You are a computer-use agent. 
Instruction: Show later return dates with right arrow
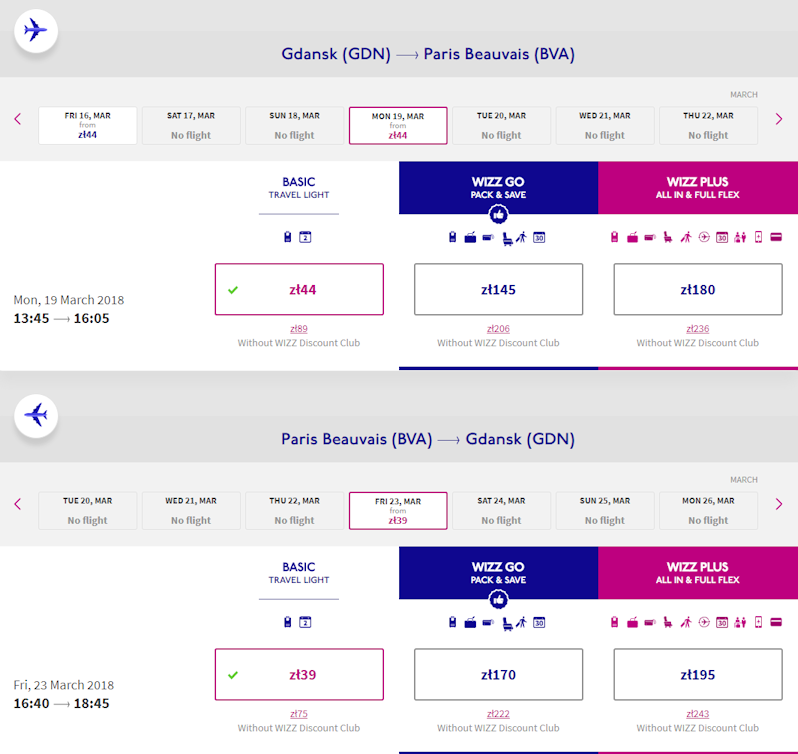[779, 504]
